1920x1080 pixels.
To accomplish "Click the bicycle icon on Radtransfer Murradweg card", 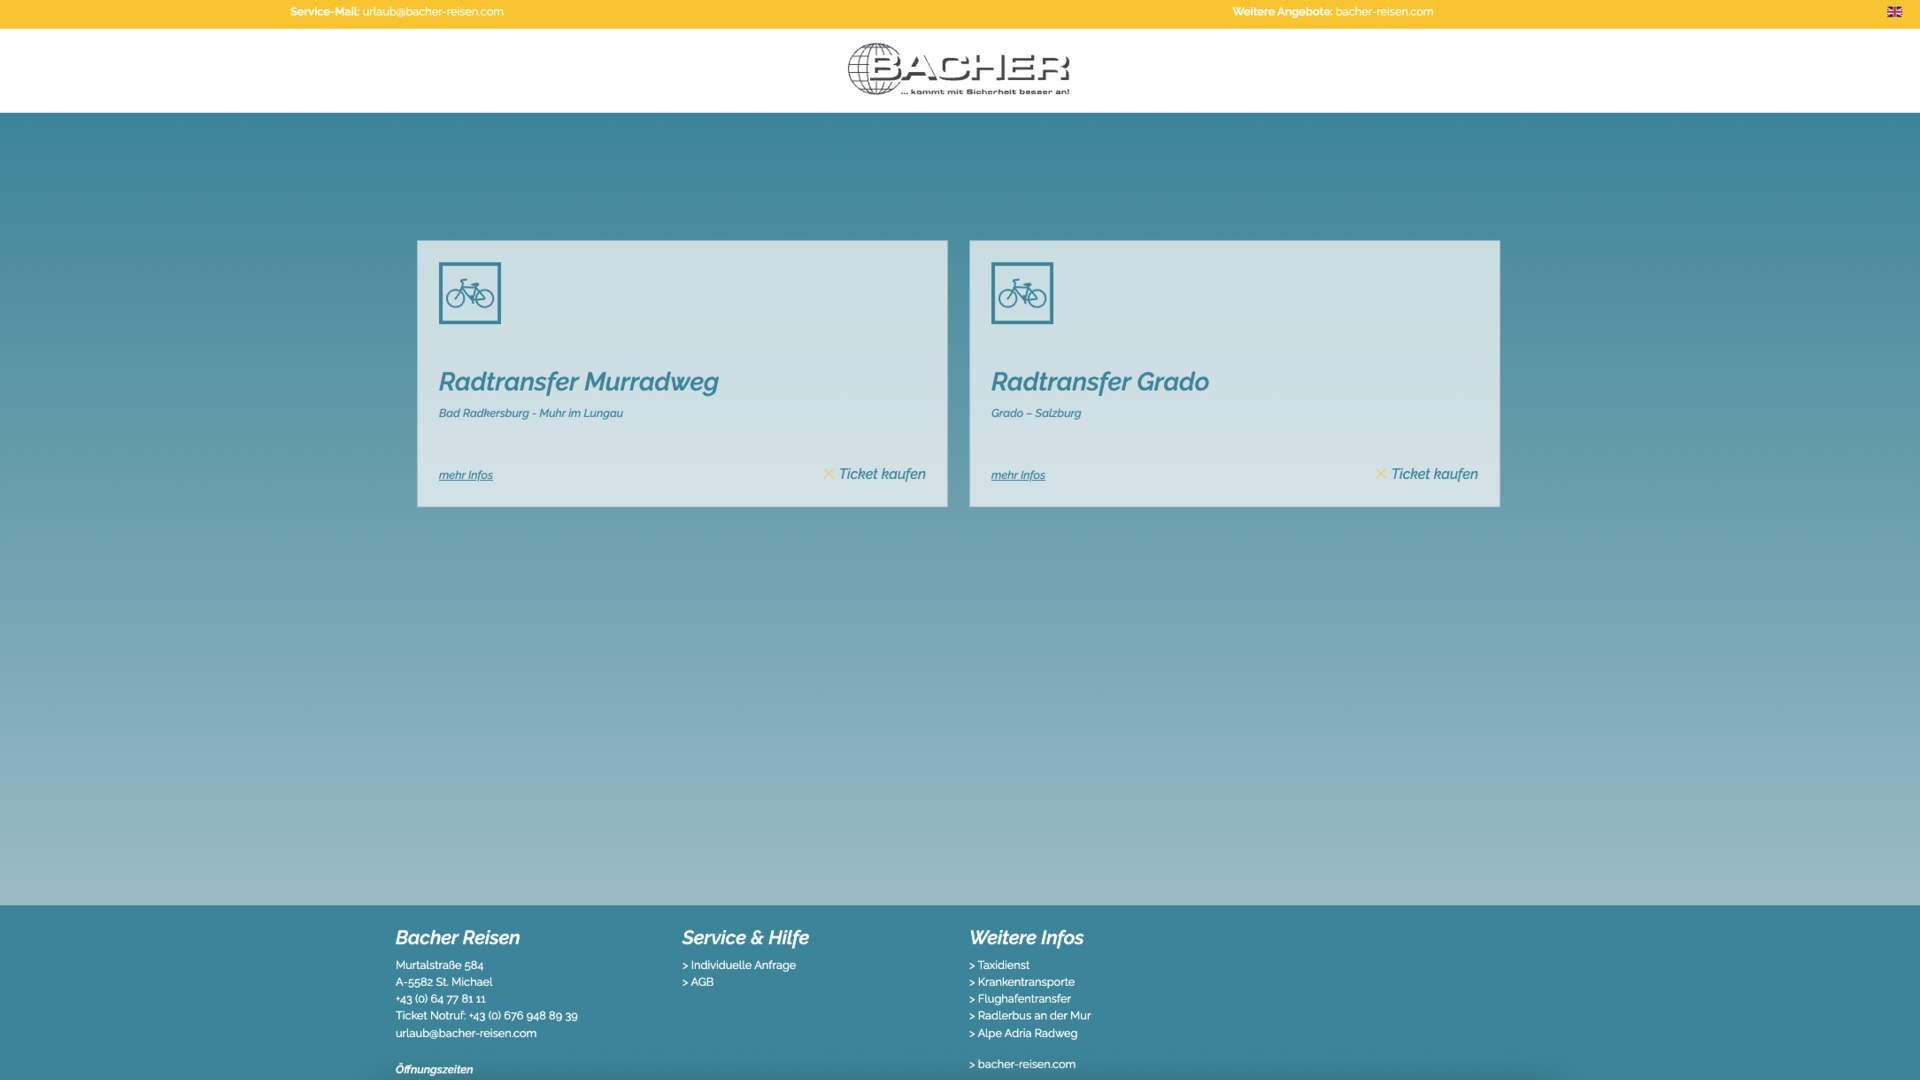I will pyautogui.click(x=470, y=293).
